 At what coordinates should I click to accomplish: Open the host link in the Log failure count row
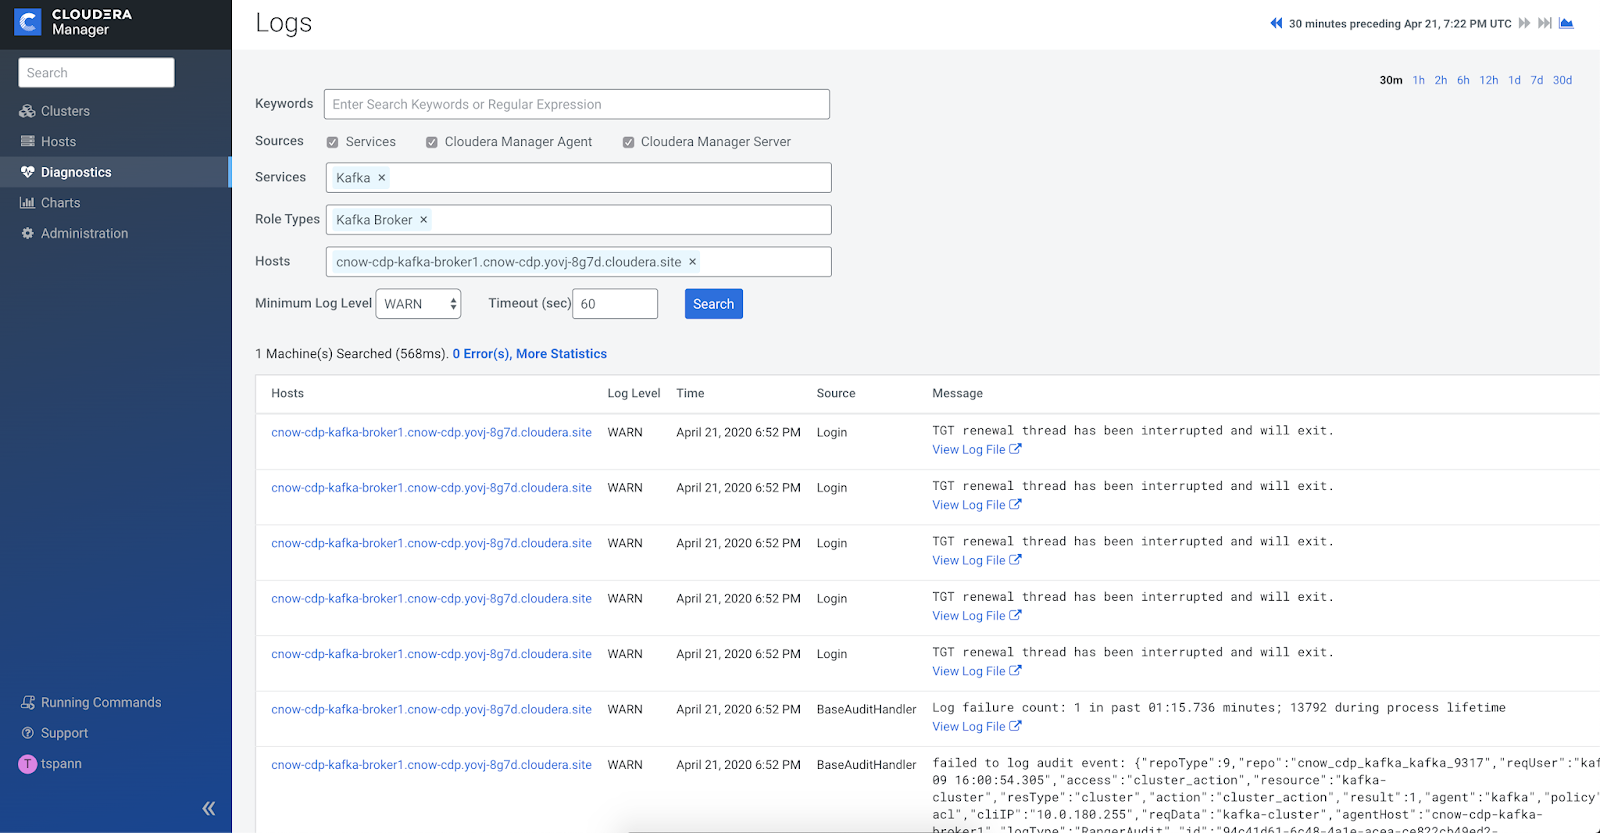(432, 710)
